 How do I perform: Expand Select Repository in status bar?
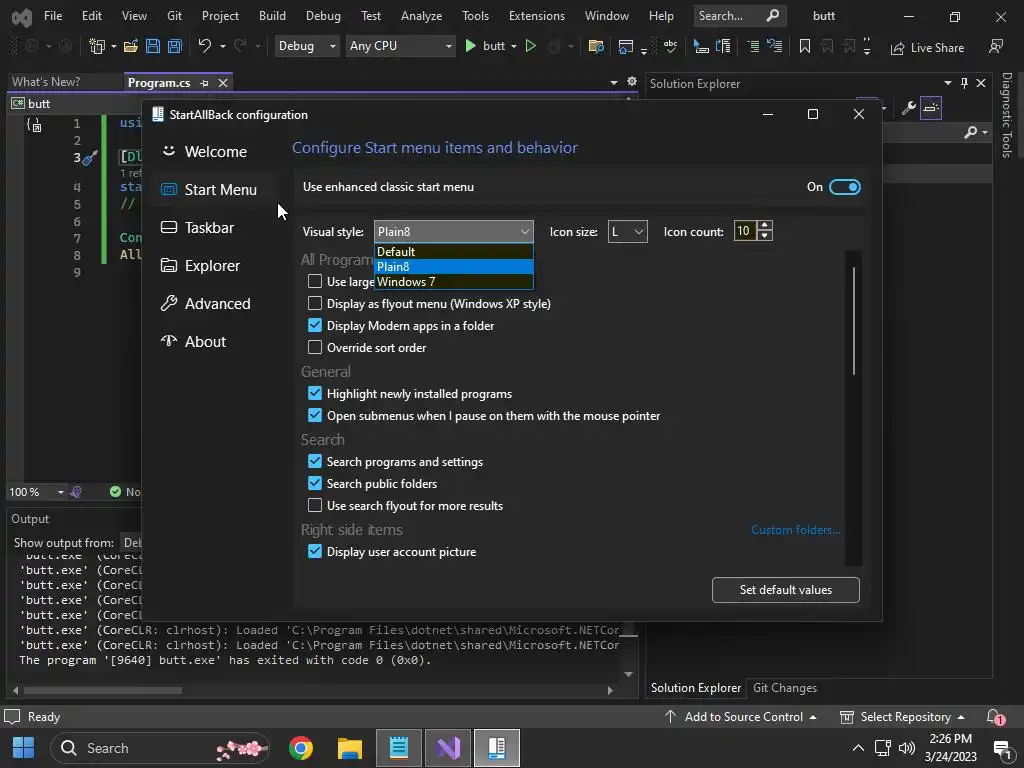(x=902, y=716)
